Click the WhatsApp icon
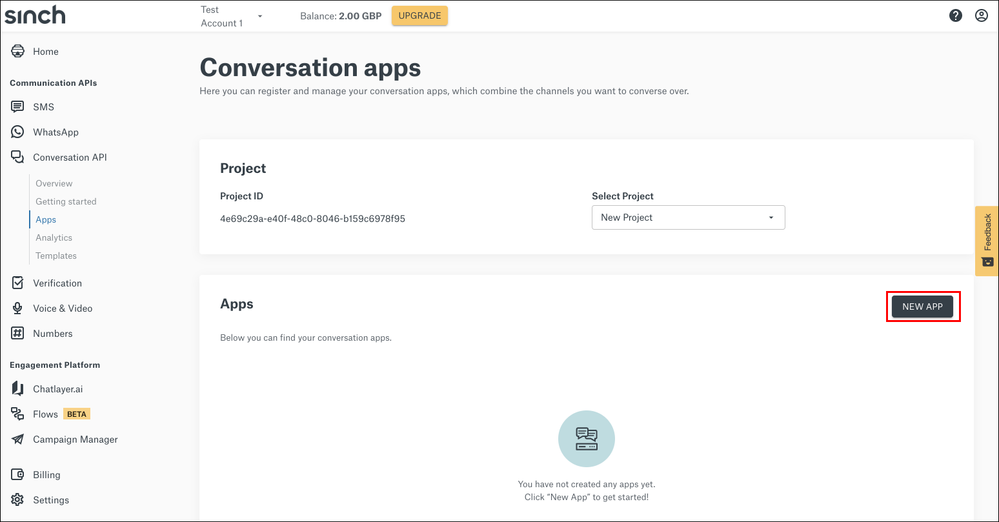The image size is (999, 522). 18,132
